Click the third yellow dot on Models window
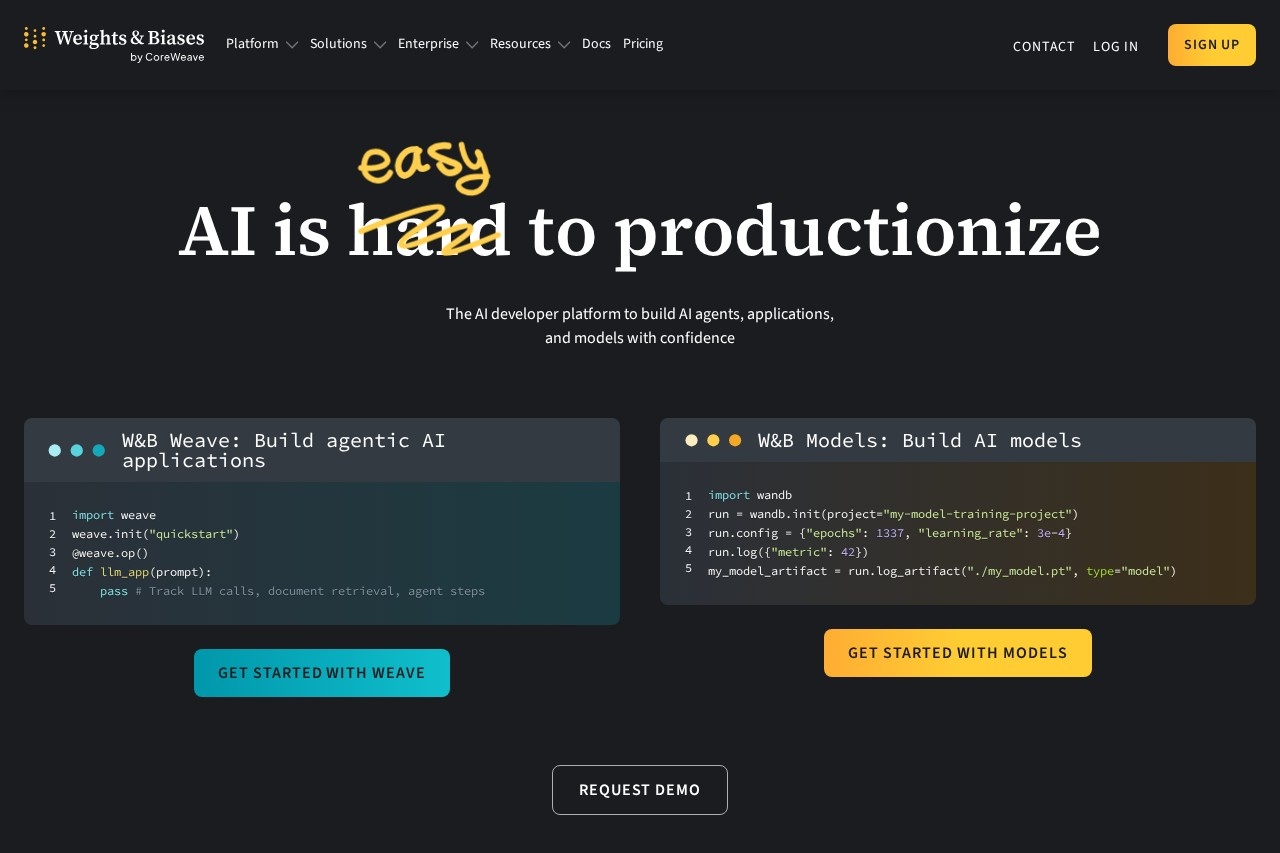Screen dimensions: 1280x853 pyautogui.click(x=735, y=440)
